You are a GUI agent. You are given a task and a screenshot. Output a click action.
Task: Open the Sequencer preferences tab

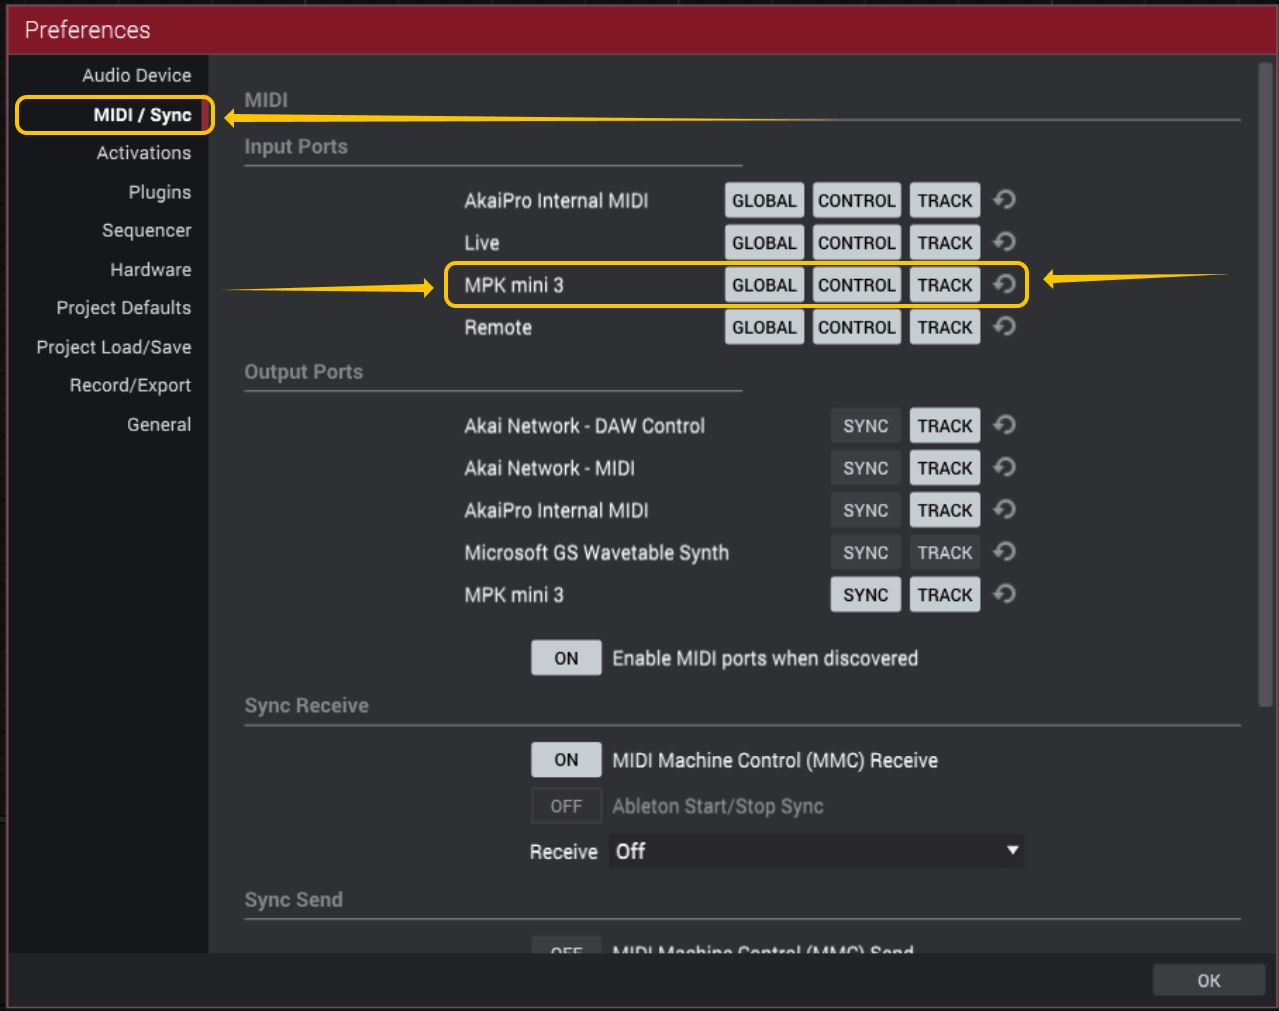[146, 230]
